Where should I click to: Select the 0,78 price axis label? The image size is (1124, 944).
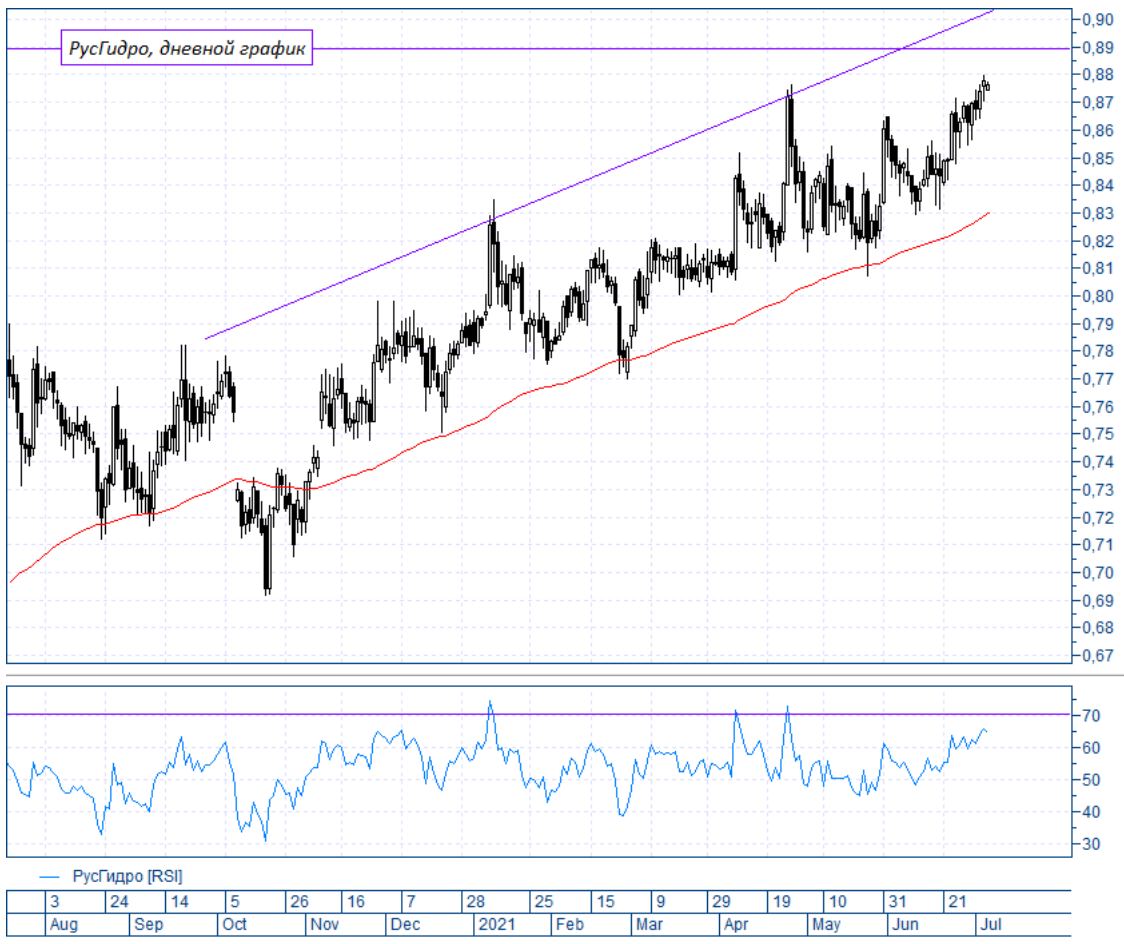click(1097, 351)
